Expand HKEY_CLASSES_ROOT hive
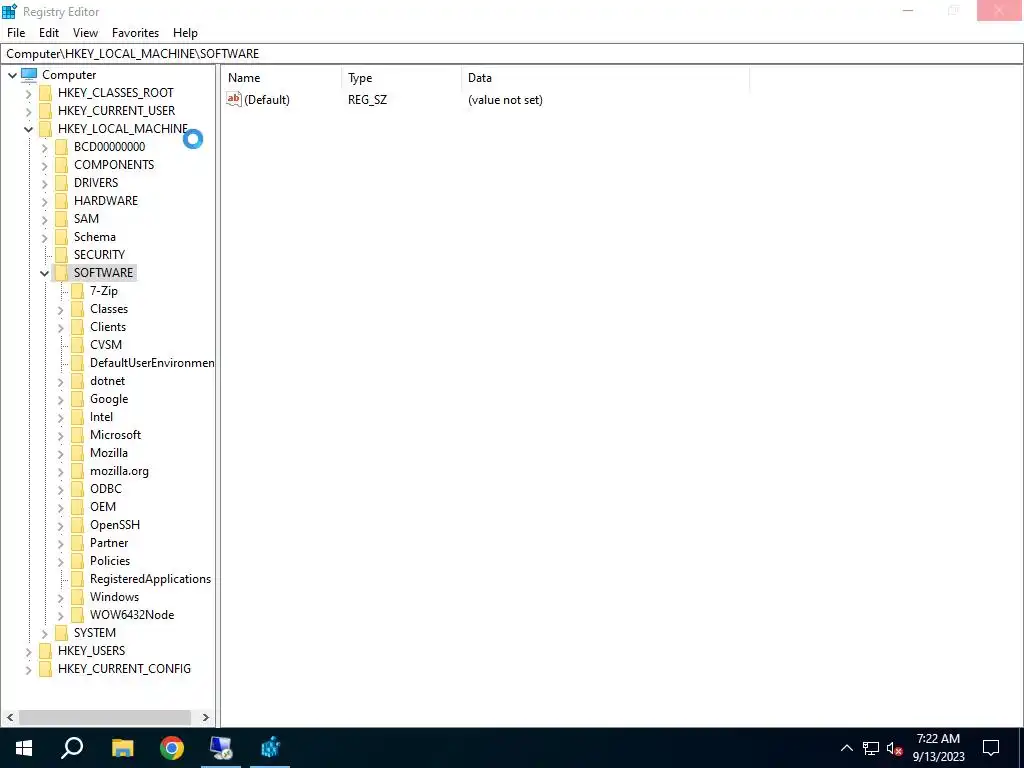The height and width of the screenshot is (768, 1024). (x=28, y=93)
